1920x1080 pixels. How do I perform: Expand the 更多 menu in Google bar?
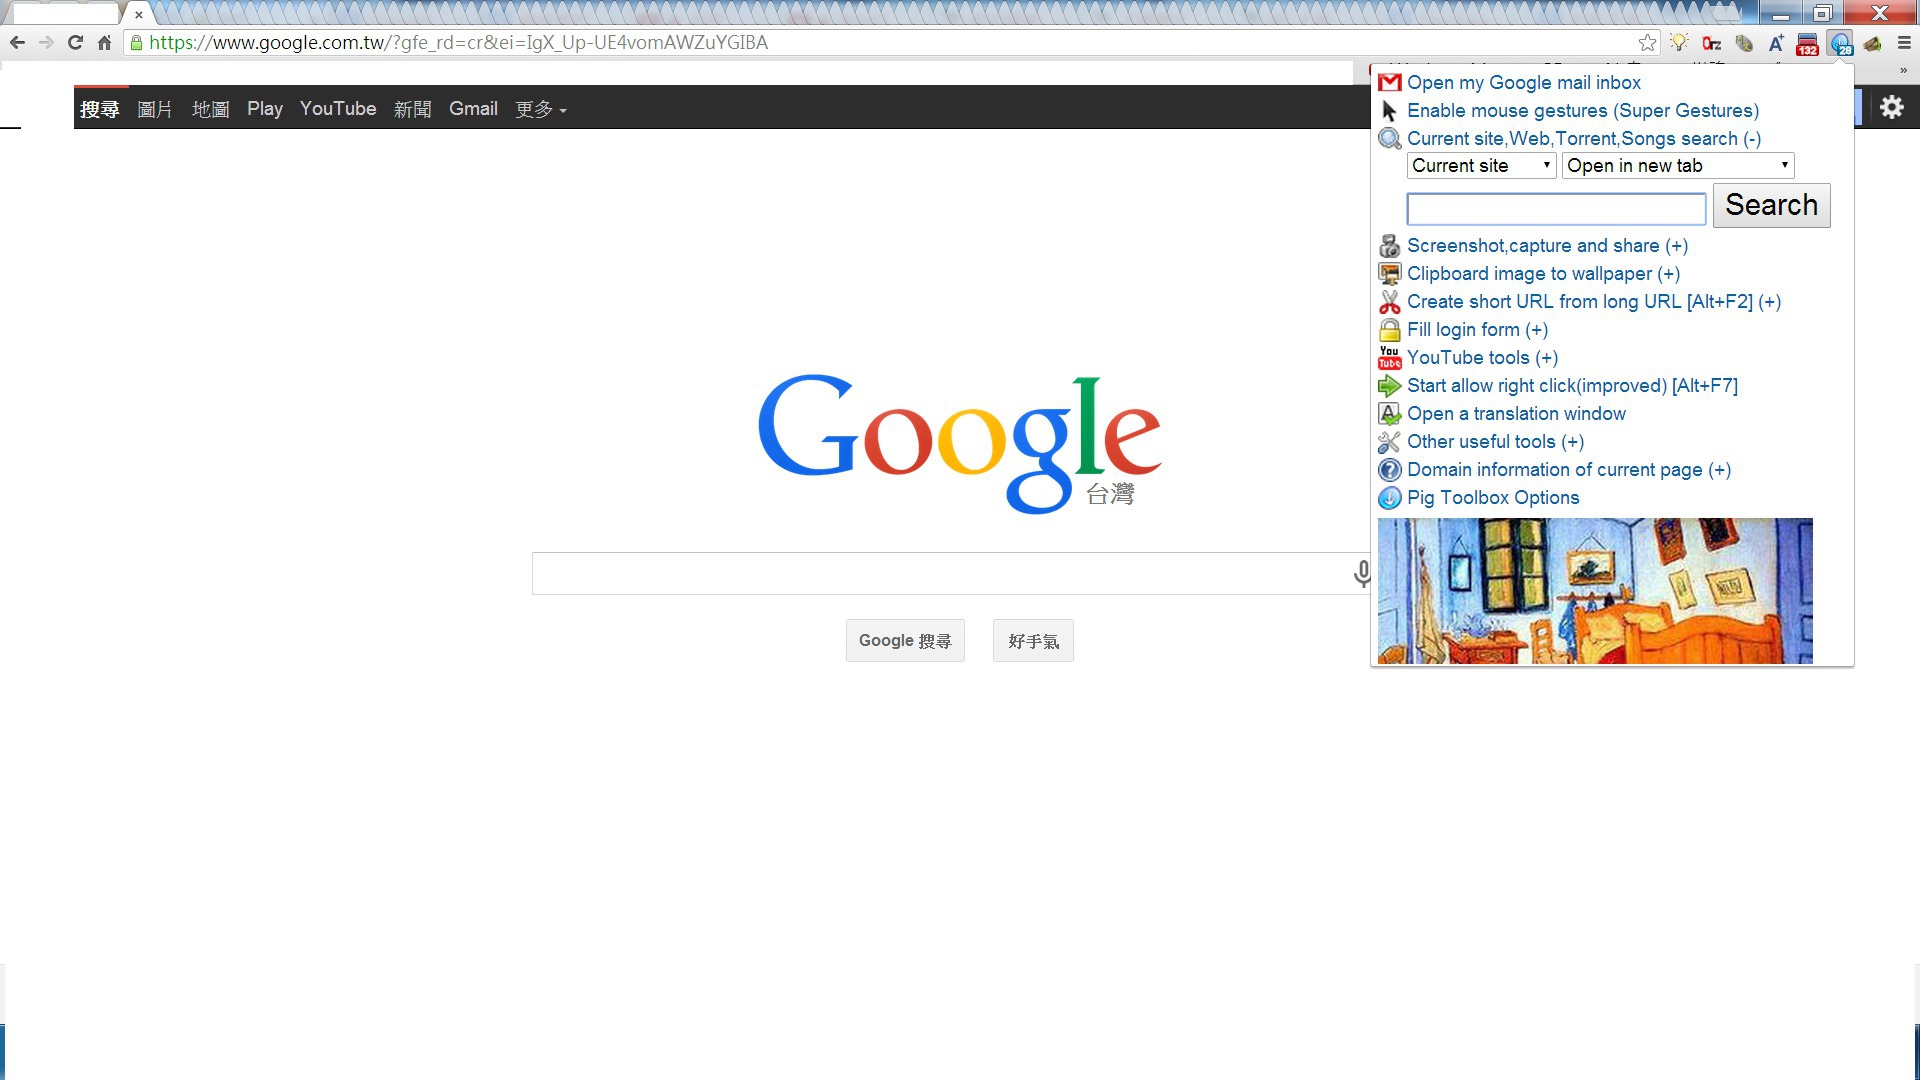(x=540, y=109)
